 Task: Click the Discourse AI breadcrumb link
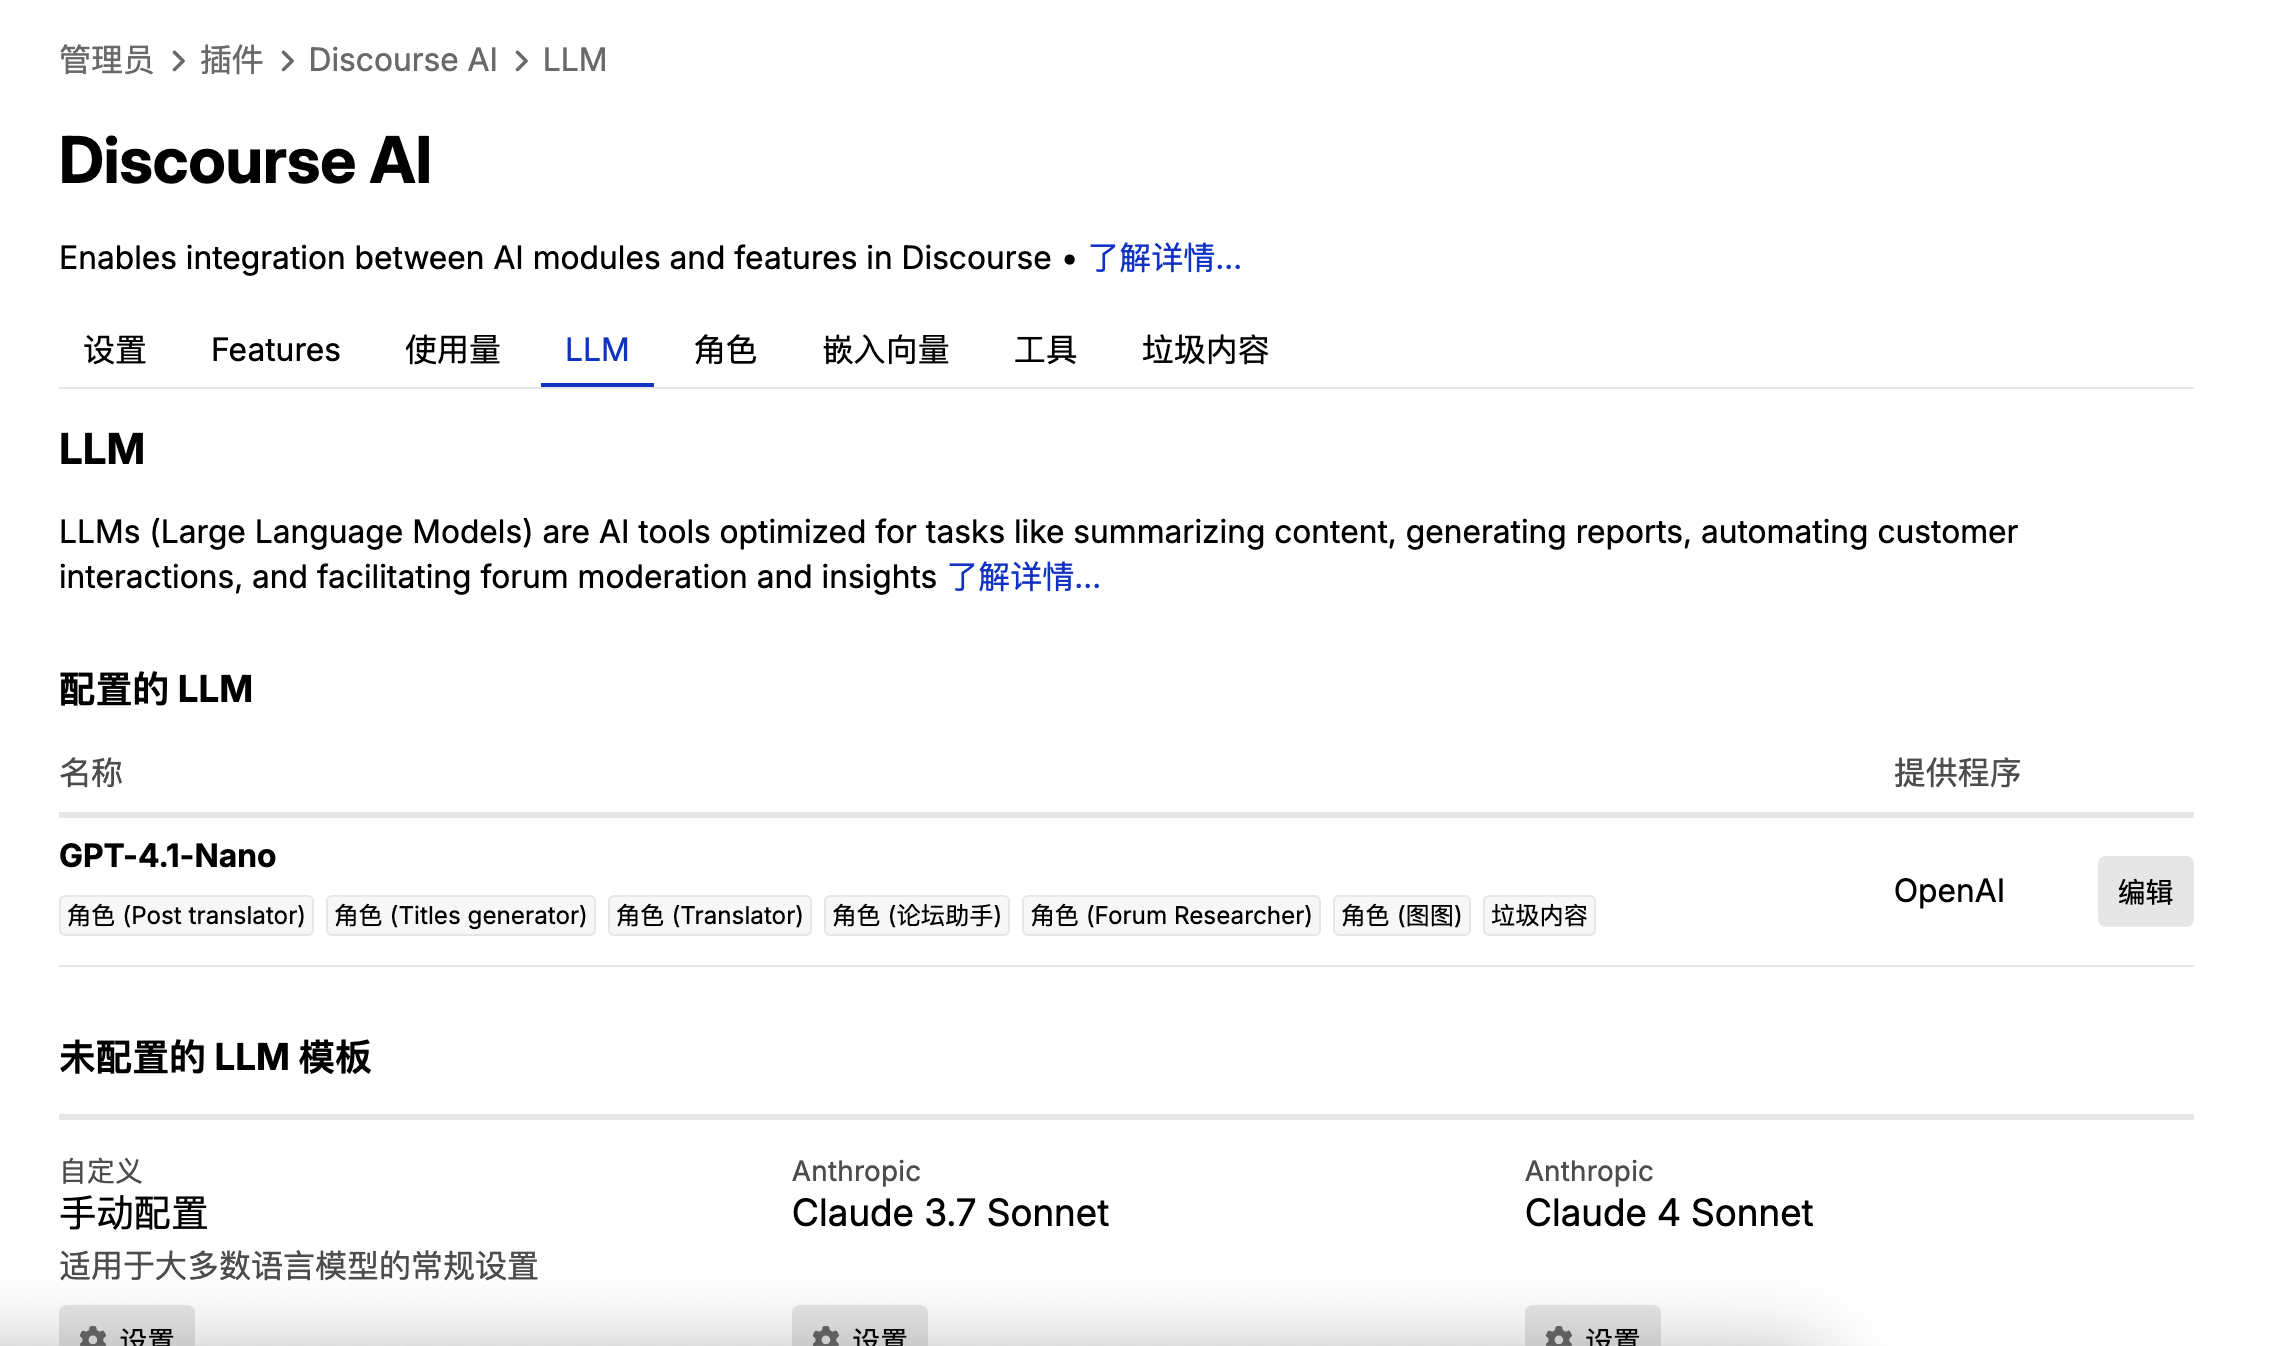(402, 60)
